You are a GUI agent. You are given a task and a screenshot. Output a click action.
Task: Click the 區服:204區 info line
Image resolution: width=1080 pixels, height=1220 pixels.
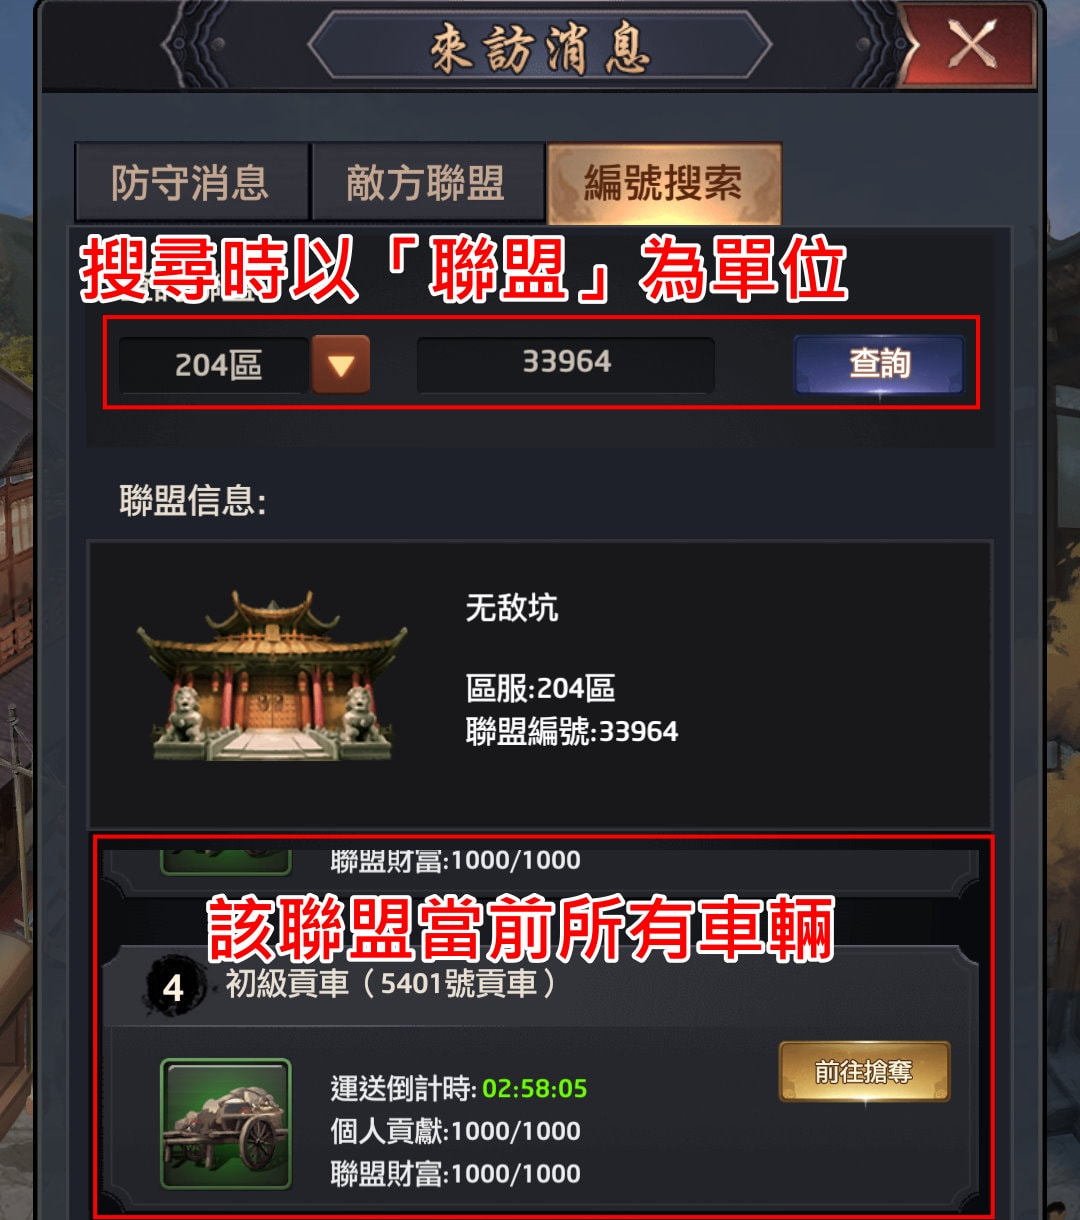pos(540,688)
